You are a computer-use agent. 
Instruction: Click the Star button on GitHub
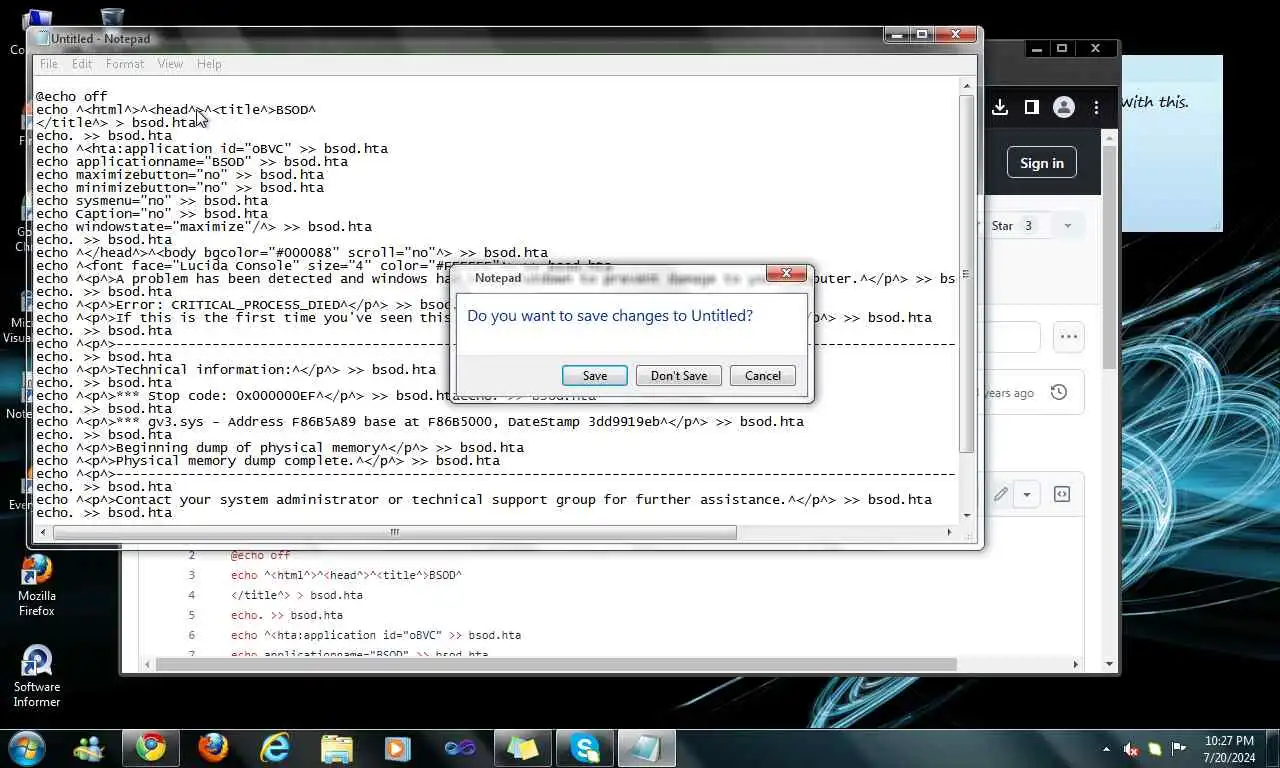[1011, 226]
